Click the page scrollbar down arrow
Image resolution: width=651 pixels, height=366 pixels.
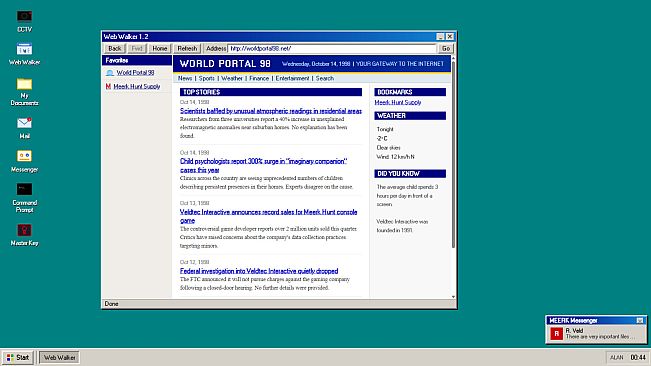[453, 297]
